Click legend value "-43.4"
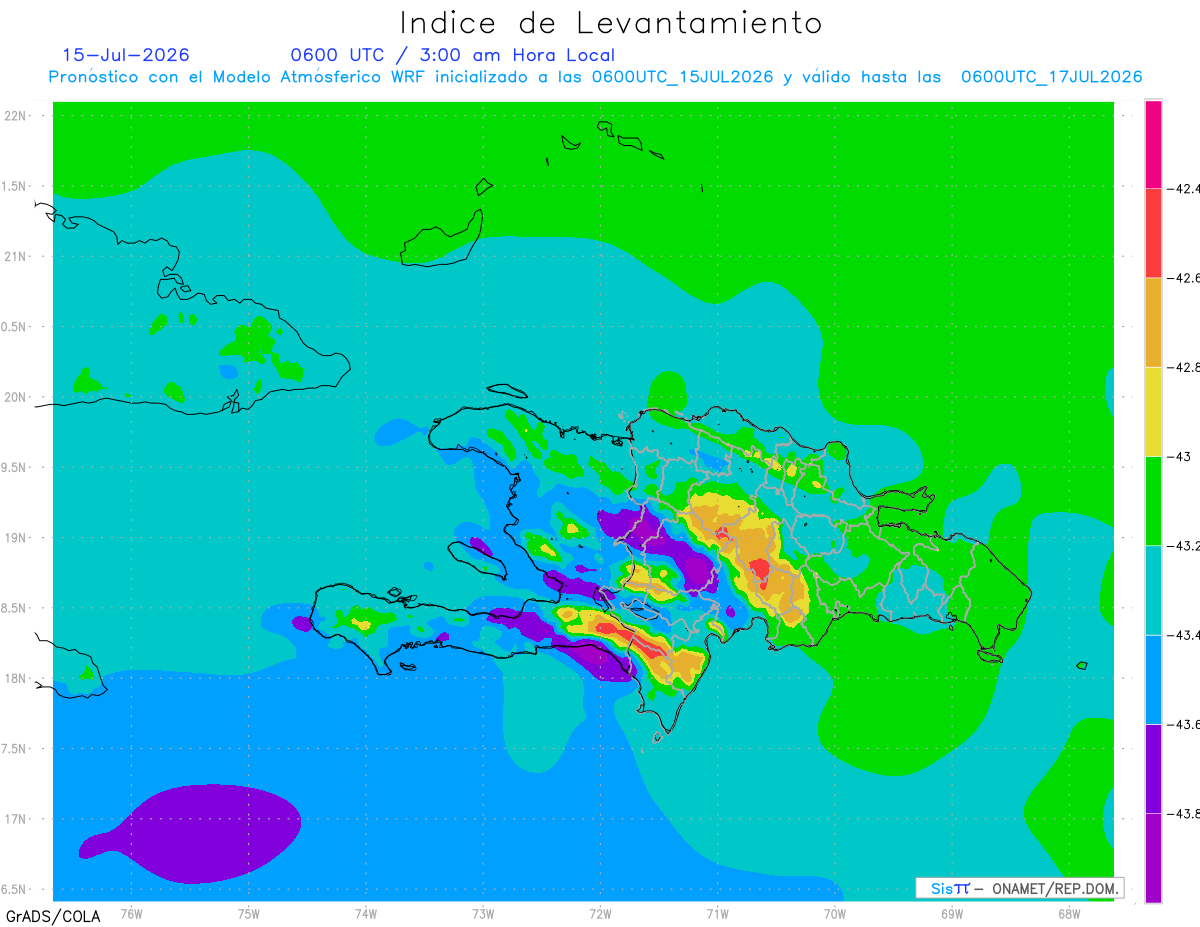Viewport: 1200px width, 927px height. coord(1183,635)
